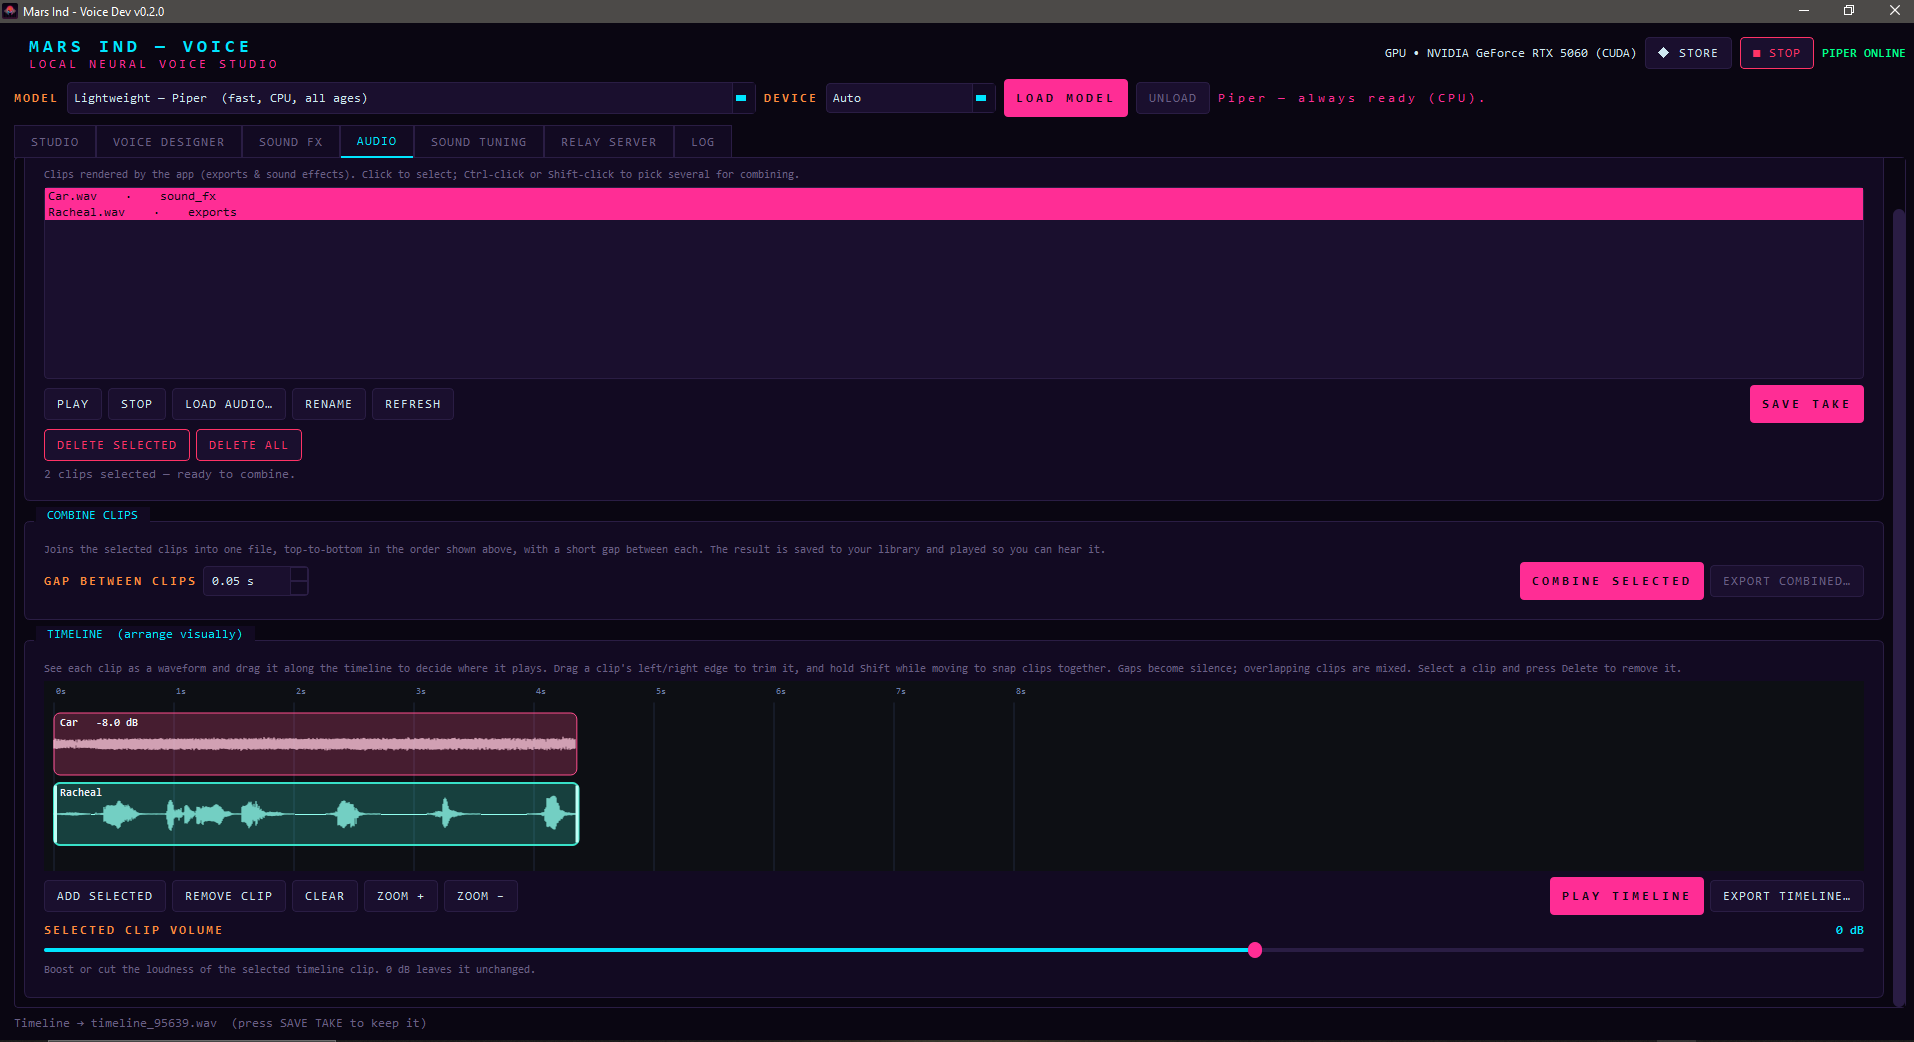Select the Lightweight Piper model combo box
The height and width of the screenshot is (1042, 1914).
[411, 98]
